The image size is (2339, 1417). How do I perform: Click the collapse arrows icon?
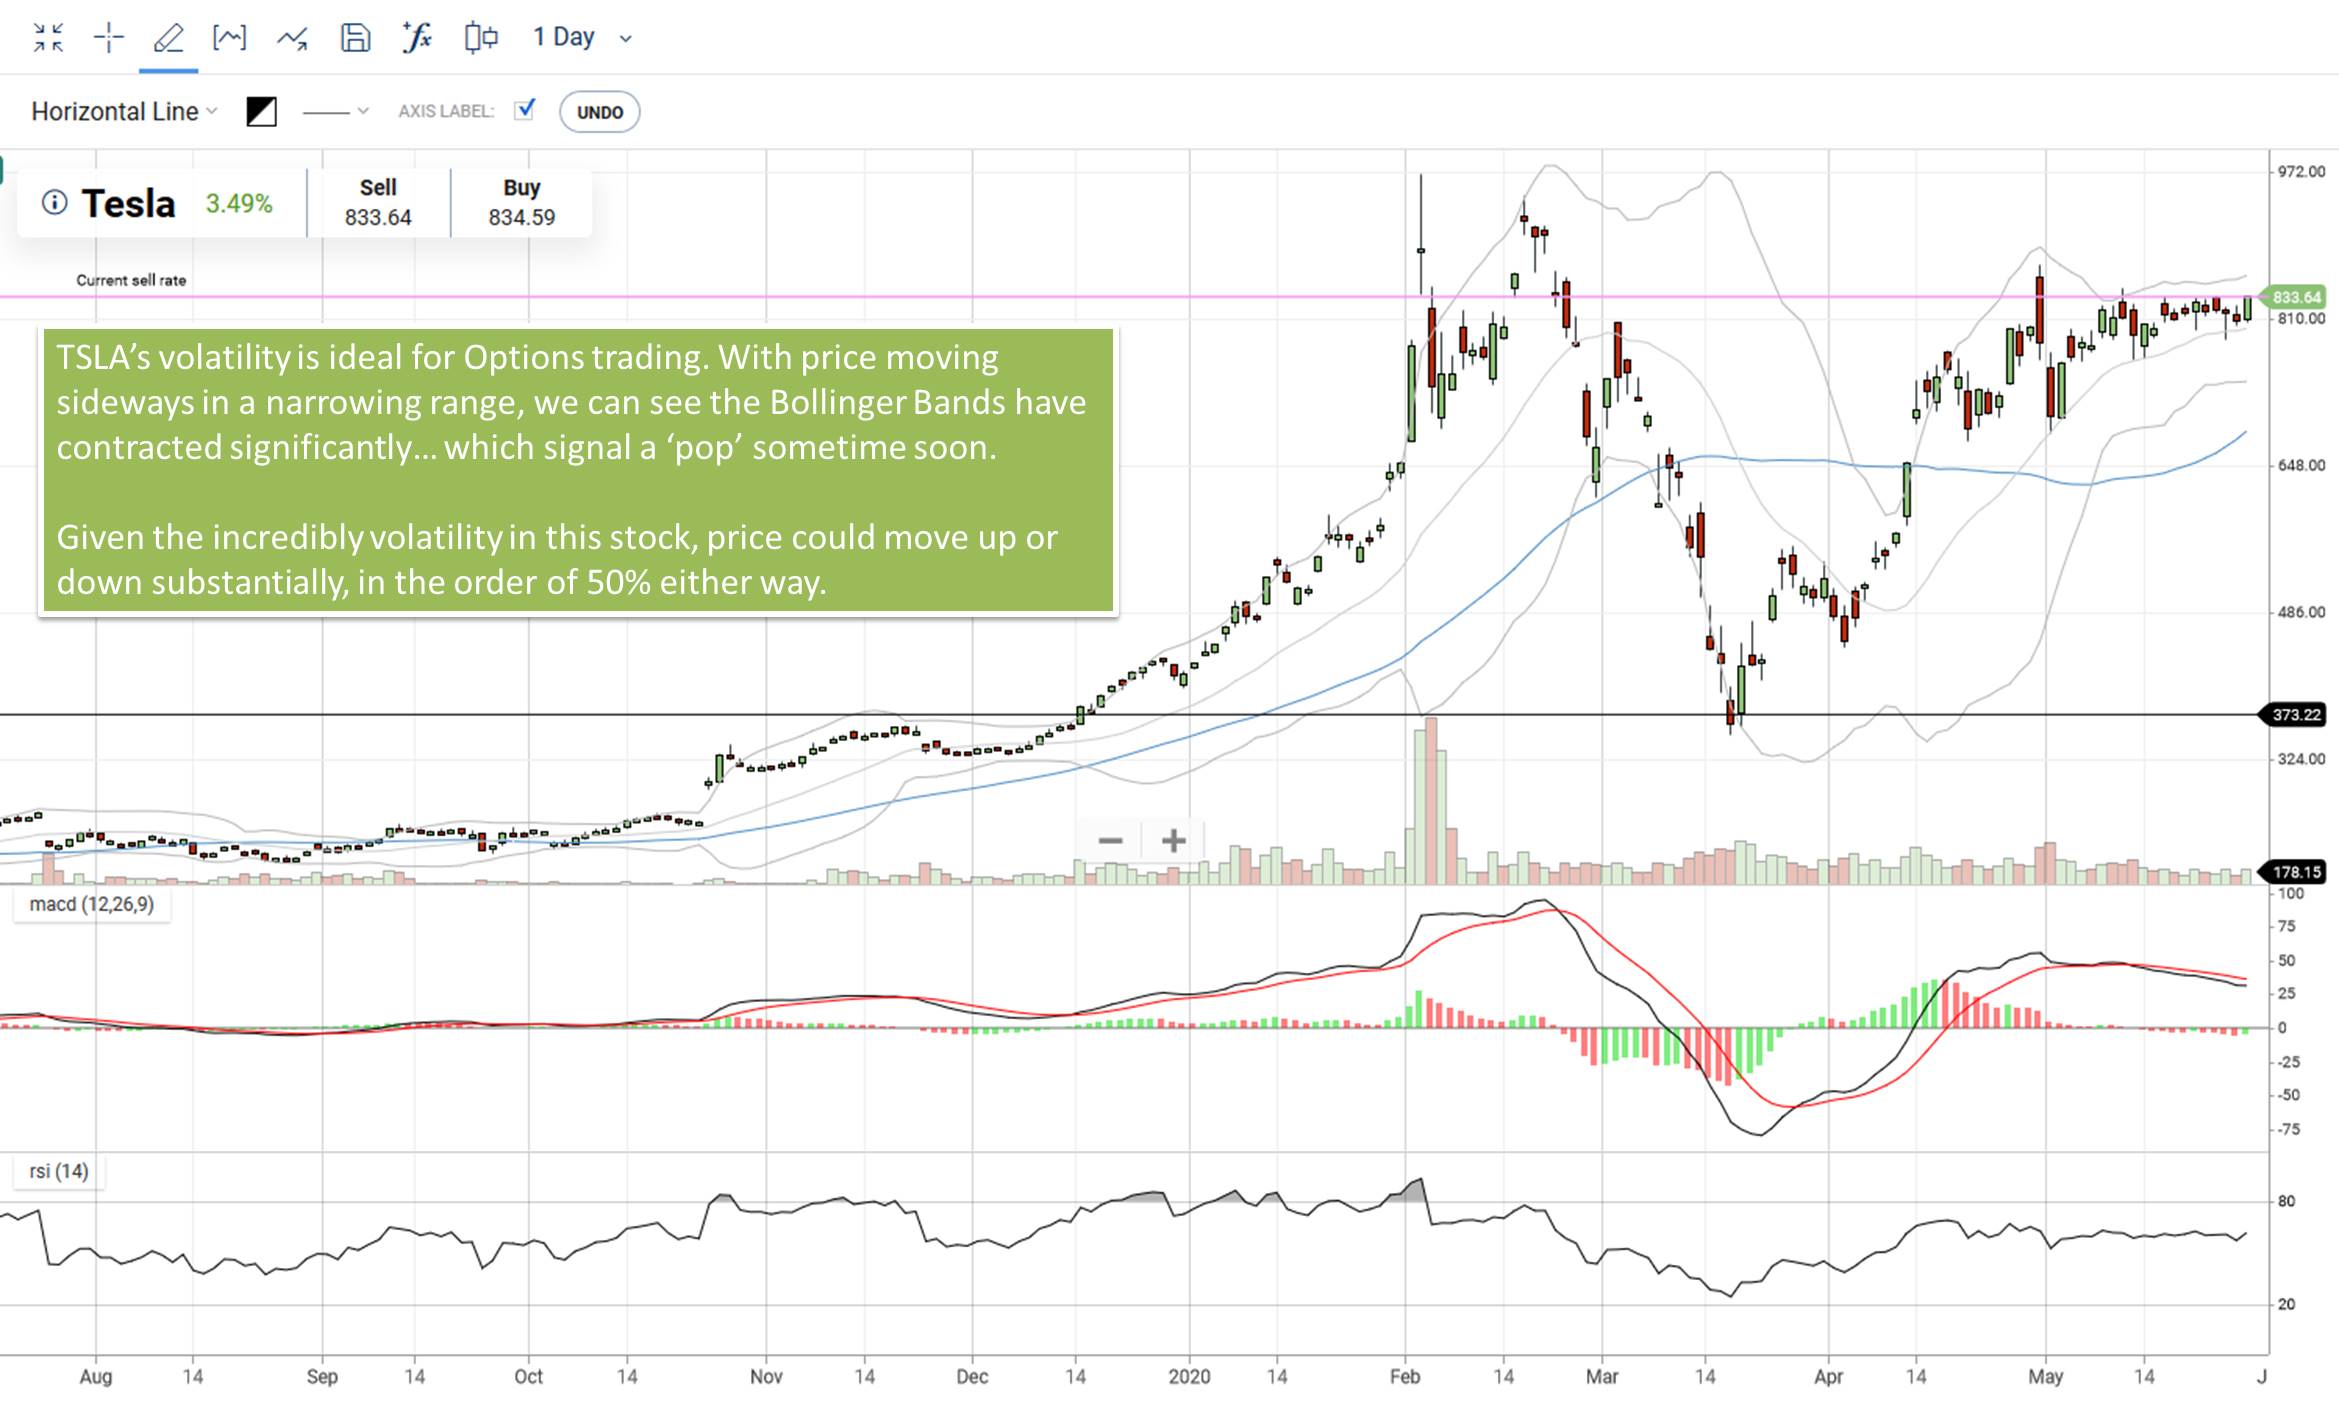(48, 37)
